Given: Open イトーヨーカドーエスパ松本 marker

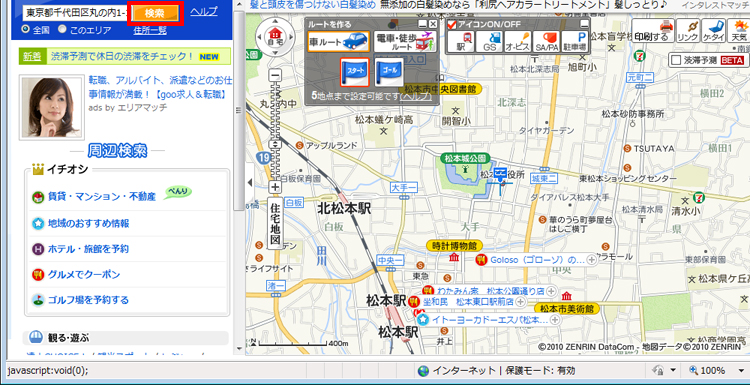Looking at the screenshot, I should coord(483,320).
